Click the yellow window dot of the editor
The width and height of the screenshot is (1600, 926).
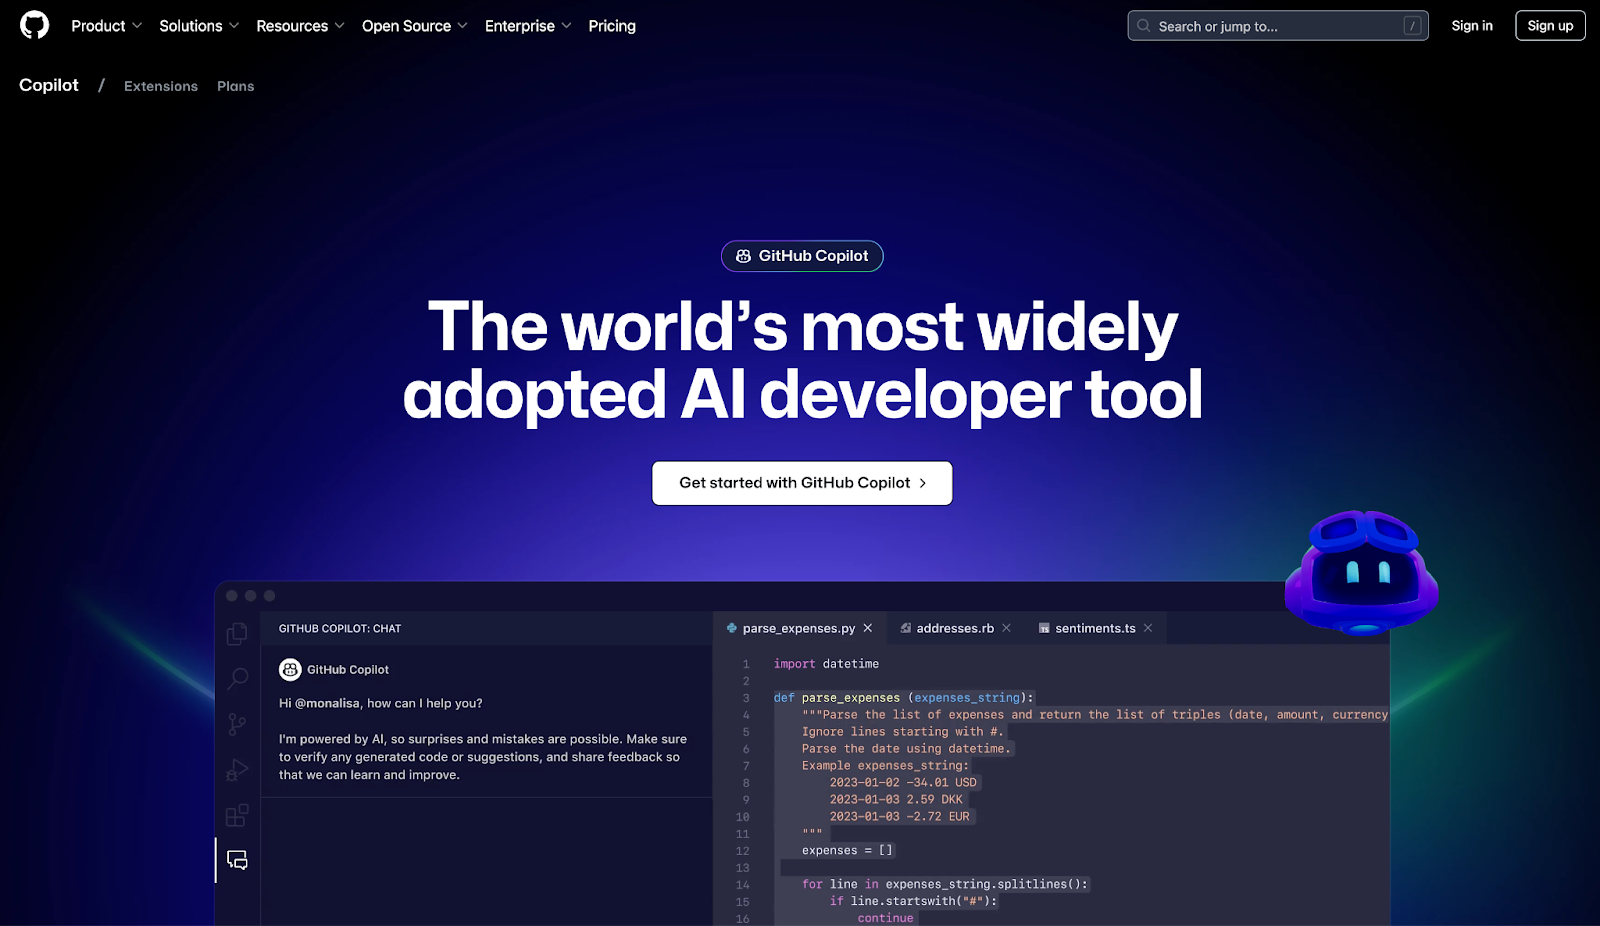click(251, 596)
